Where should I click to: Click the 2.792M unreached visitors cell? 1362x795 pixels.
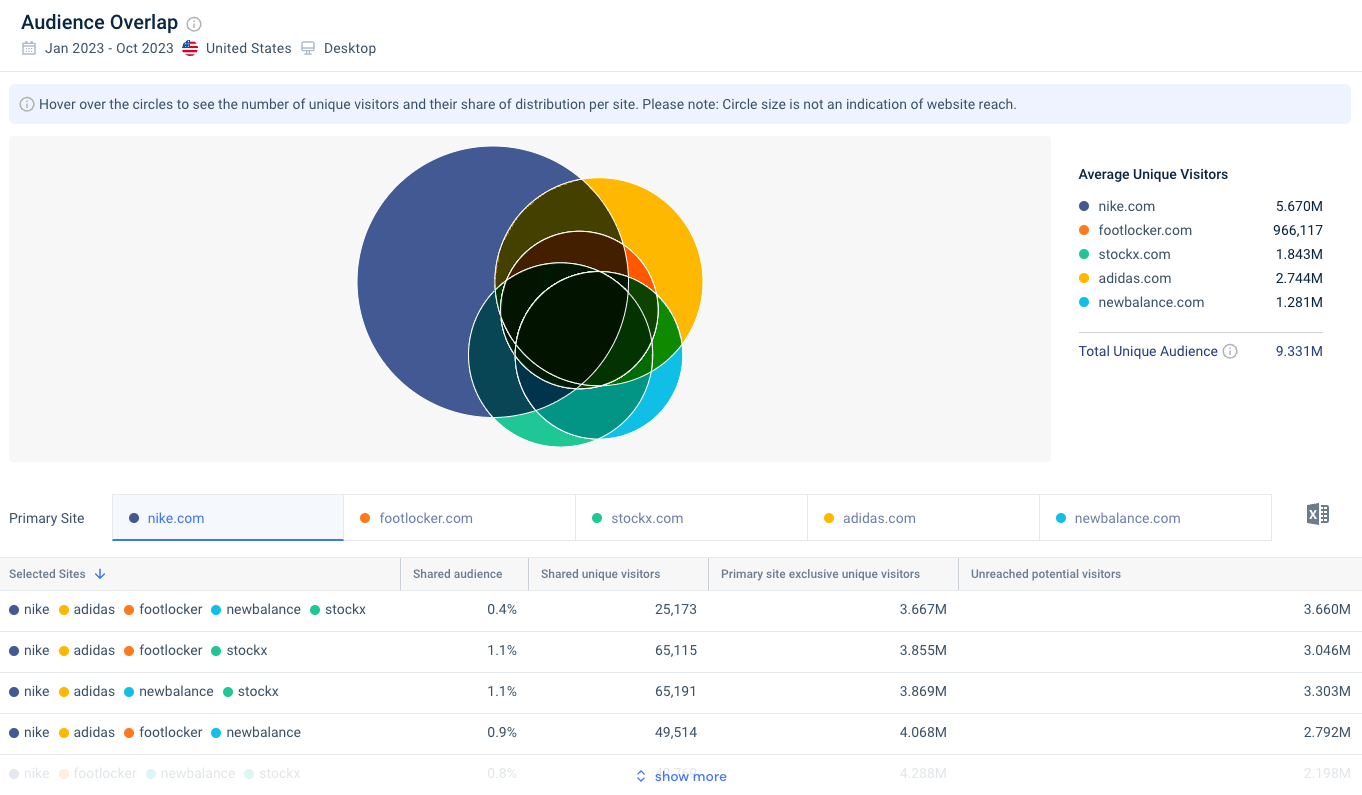coord(1327,732)
